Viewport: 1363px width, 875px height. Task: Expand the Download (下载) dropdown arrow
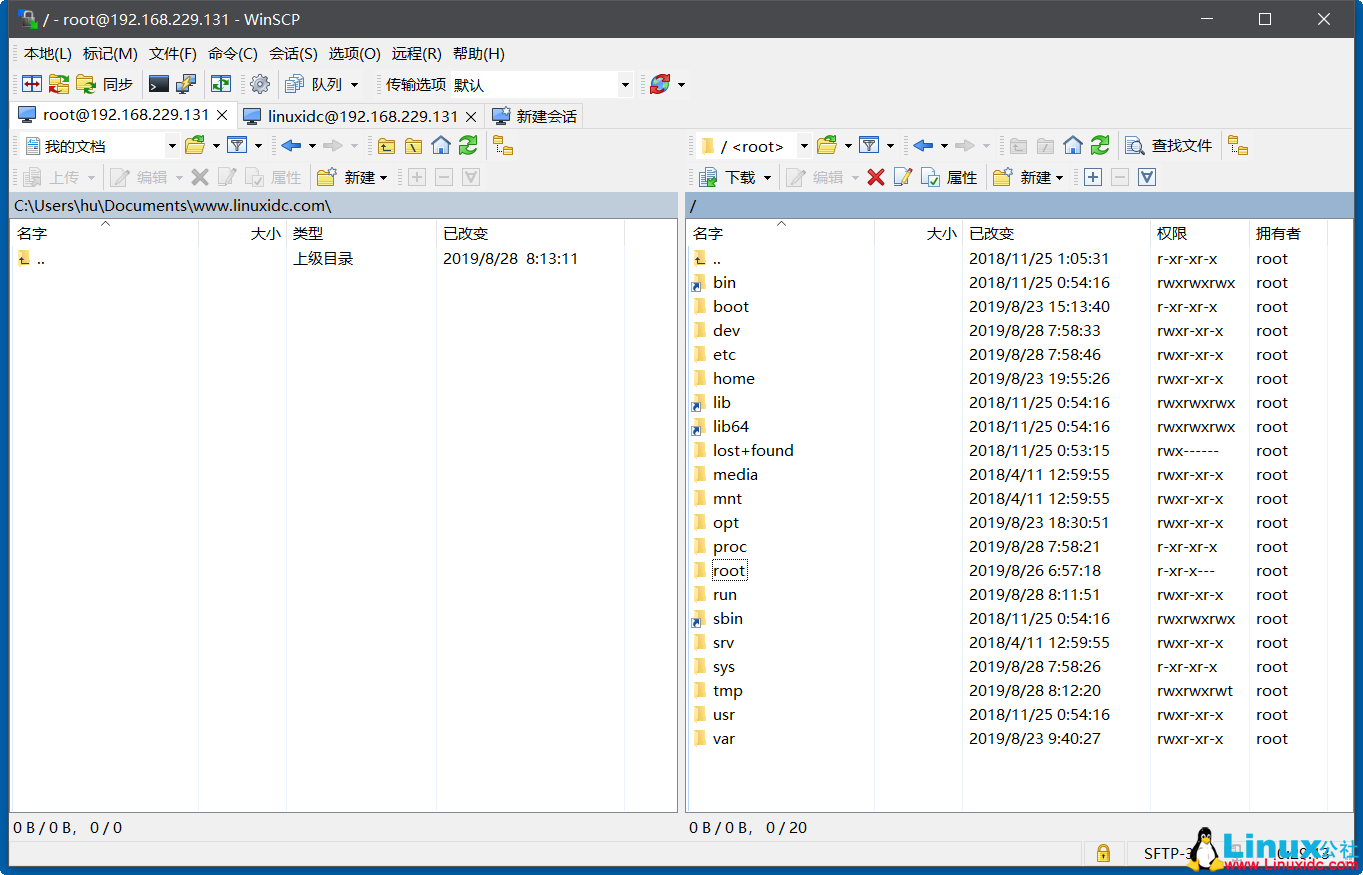pos(767,178)
